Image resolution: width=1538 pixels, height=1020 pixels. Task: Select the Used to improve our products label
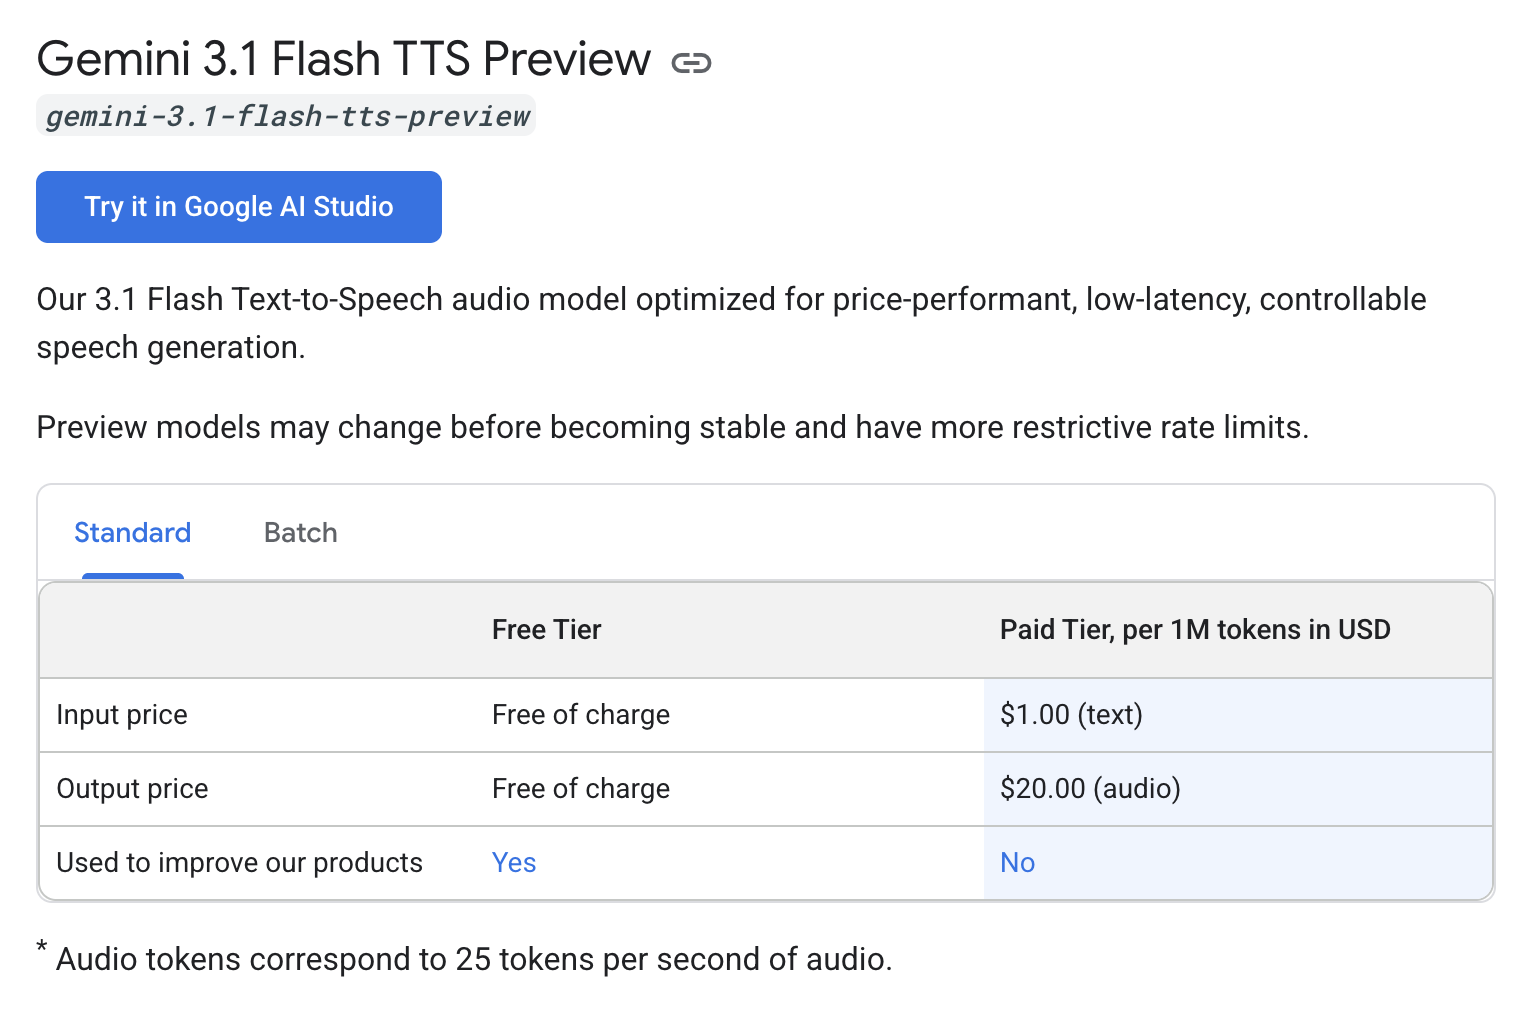coord(239,862)
